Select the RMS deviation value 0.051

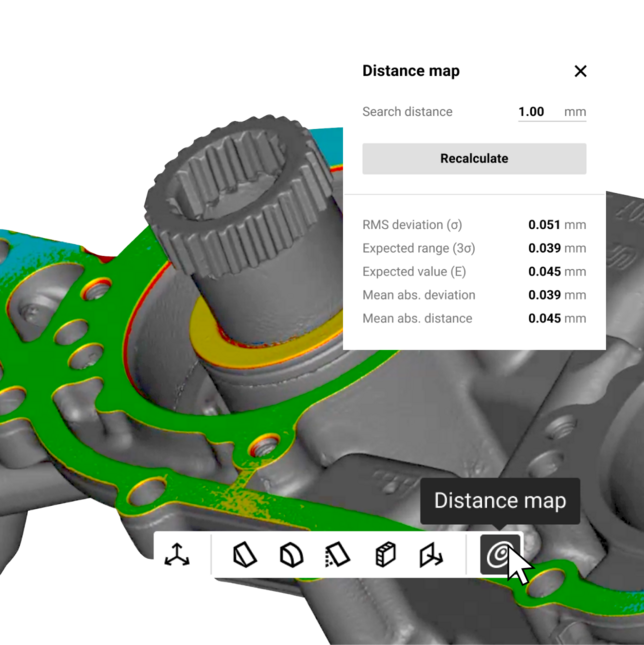[x=544, y=225]
